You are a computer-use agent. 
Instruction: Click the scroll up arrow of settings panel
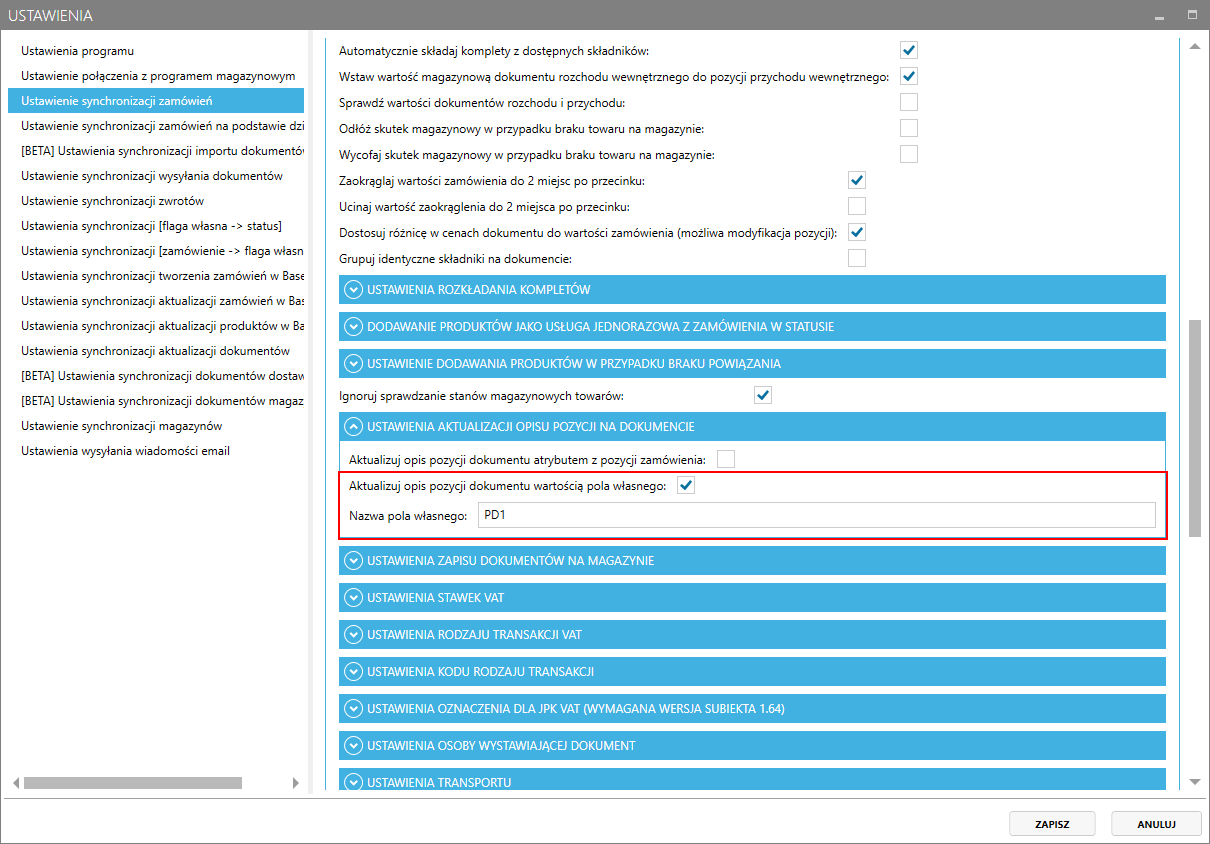click(1194, 46)
